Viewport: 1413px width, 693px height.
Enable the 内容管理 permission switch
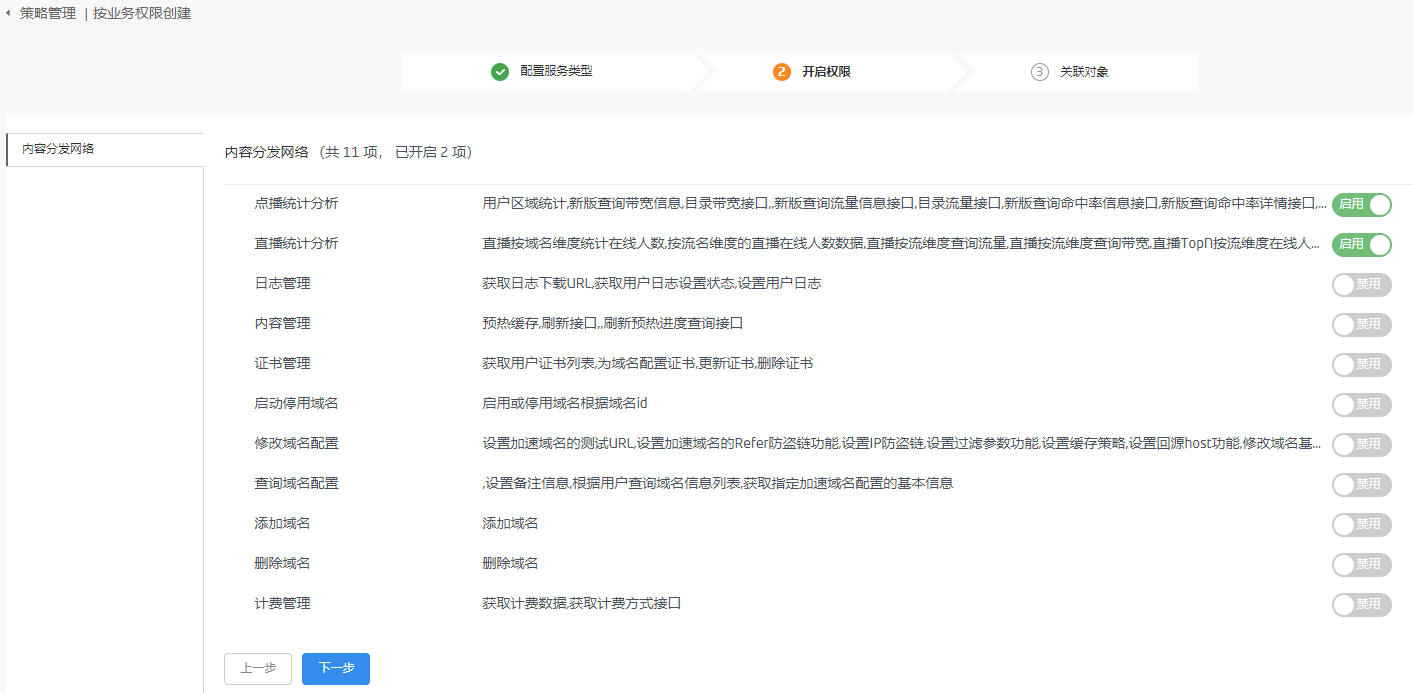pos(1361,325)
